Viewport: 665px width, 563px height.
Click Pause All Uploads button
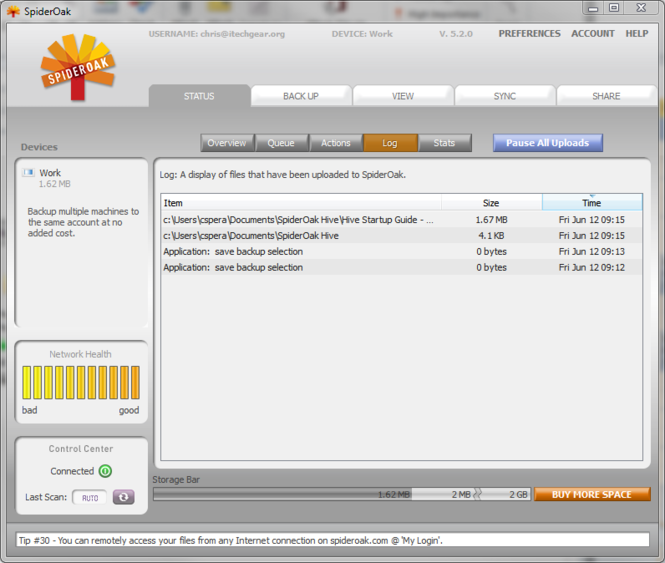point(548,143)
